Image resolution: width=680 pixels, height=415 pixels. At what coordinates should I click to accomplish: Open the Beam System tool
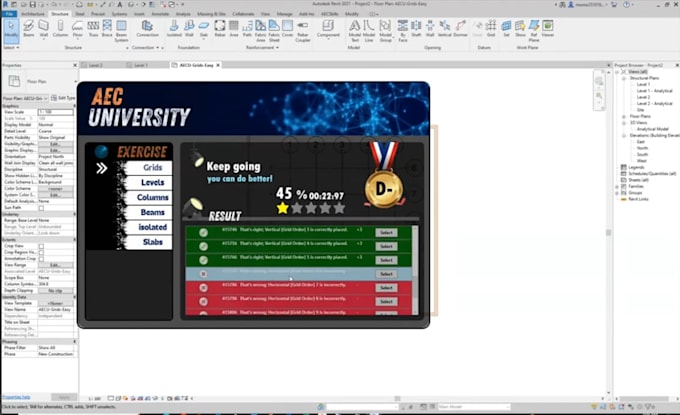coord(121,30)
